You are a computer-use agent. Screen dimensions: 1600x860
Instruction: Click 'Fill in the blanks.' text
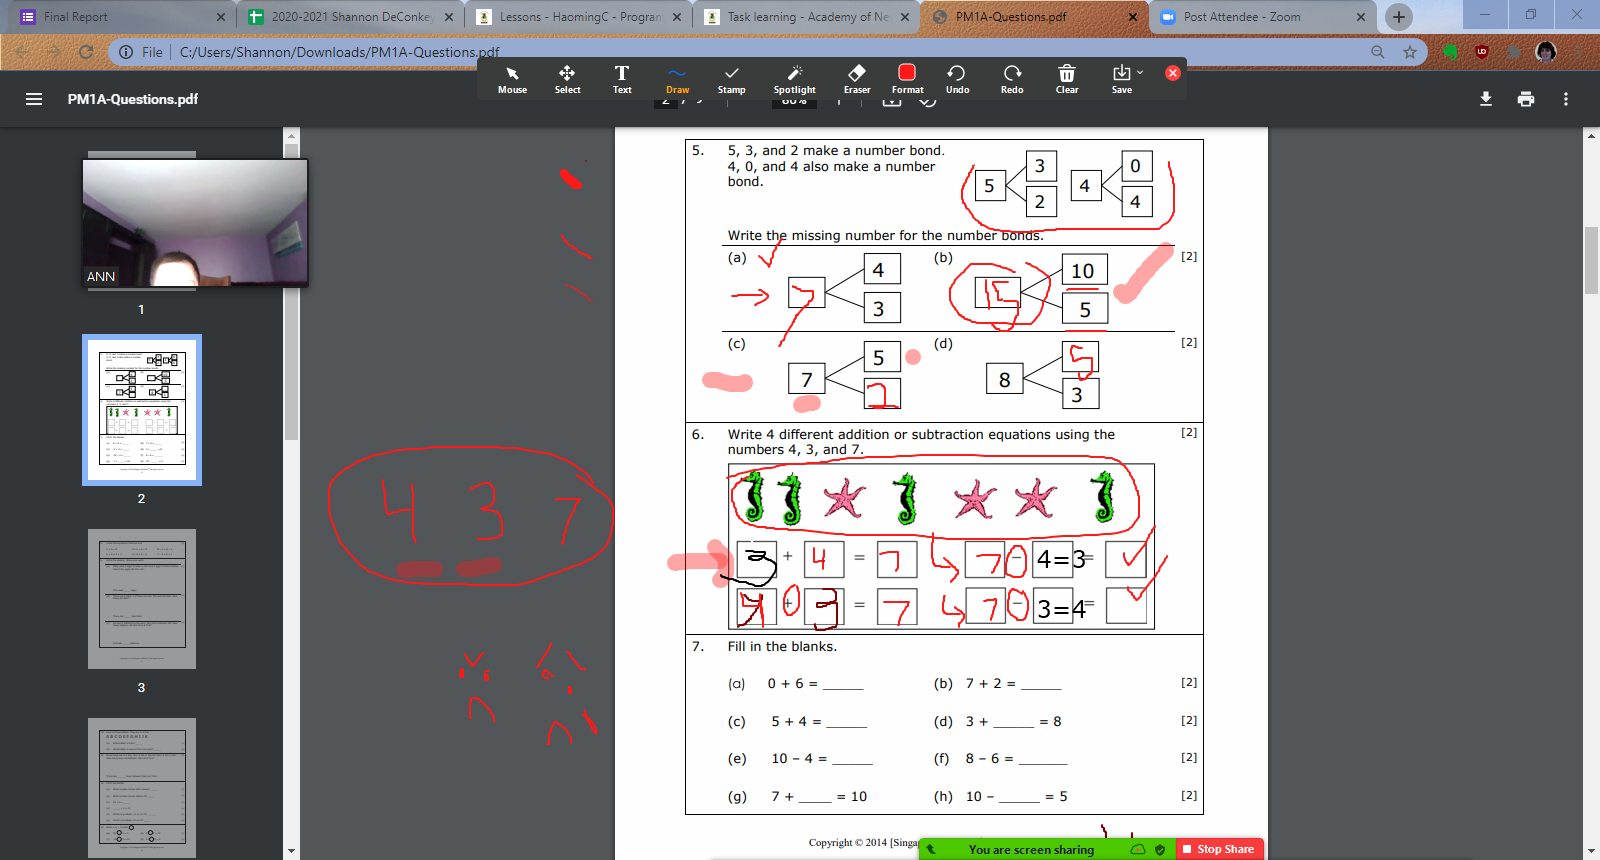782,647
